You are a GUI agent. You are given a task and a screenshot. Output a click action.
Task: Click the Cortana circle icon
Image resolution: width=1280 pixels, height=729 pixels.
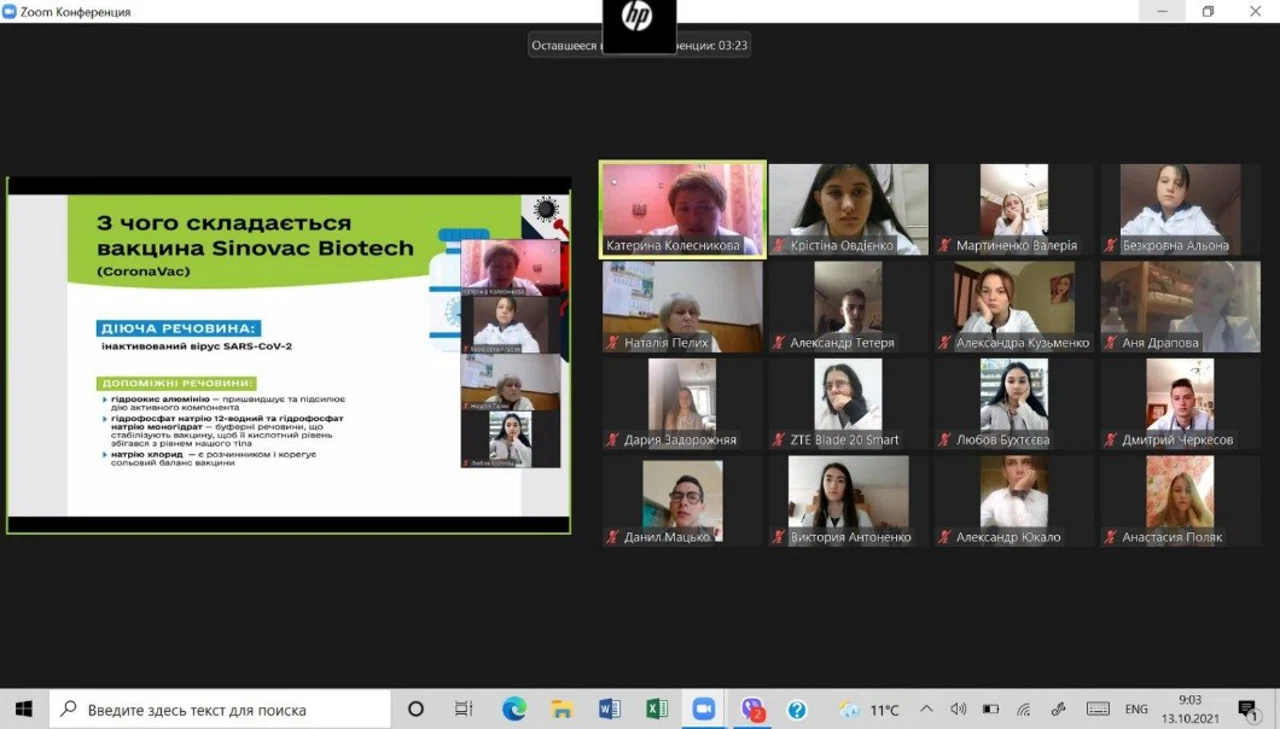(x=416, y=709)
